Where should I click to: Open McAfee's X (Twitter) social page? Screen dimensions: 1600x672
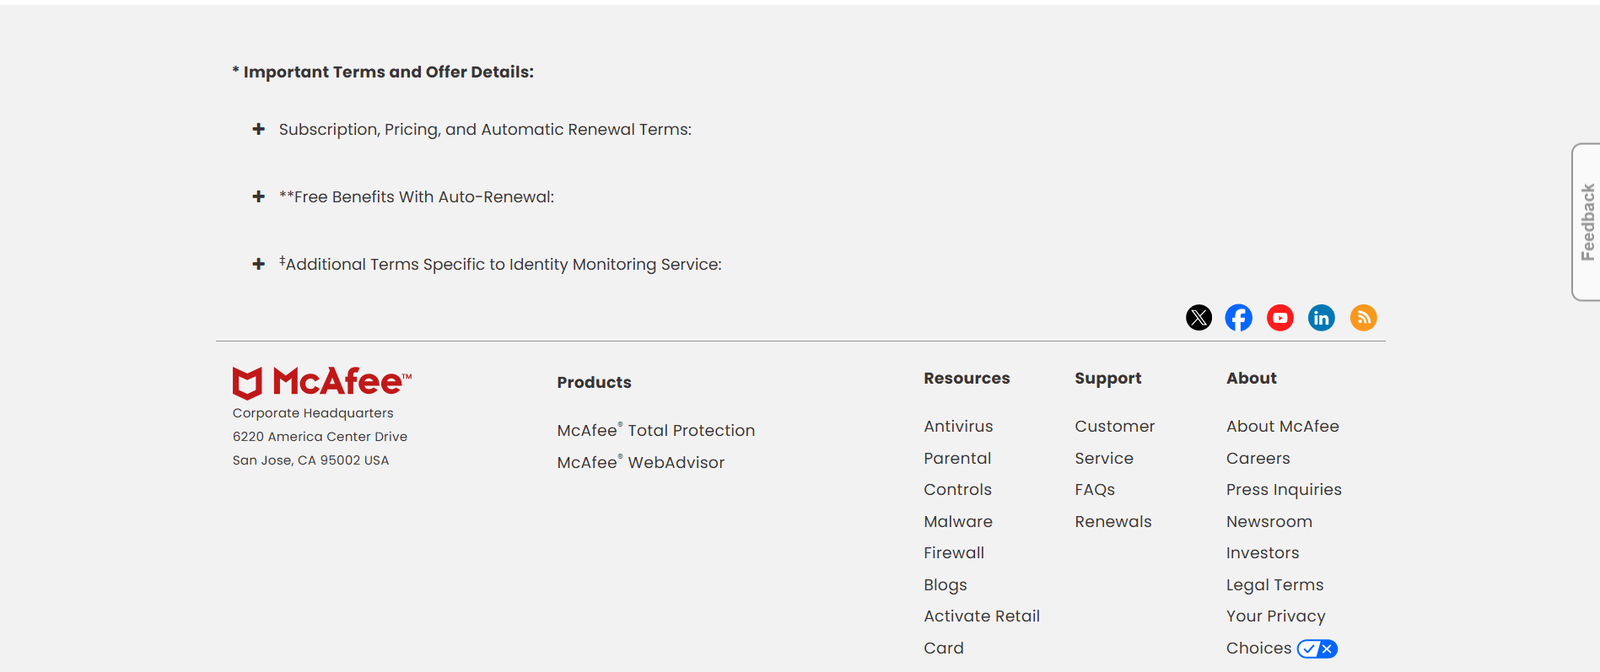1198,318
